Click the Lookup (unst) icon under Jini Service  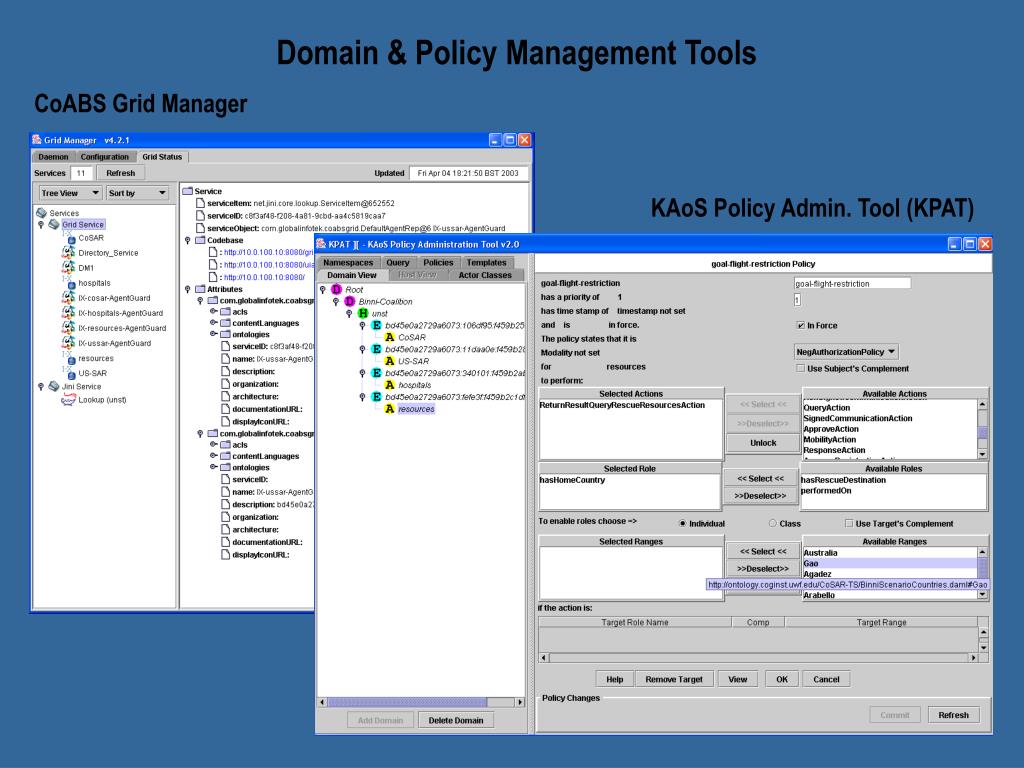[69, 400]
